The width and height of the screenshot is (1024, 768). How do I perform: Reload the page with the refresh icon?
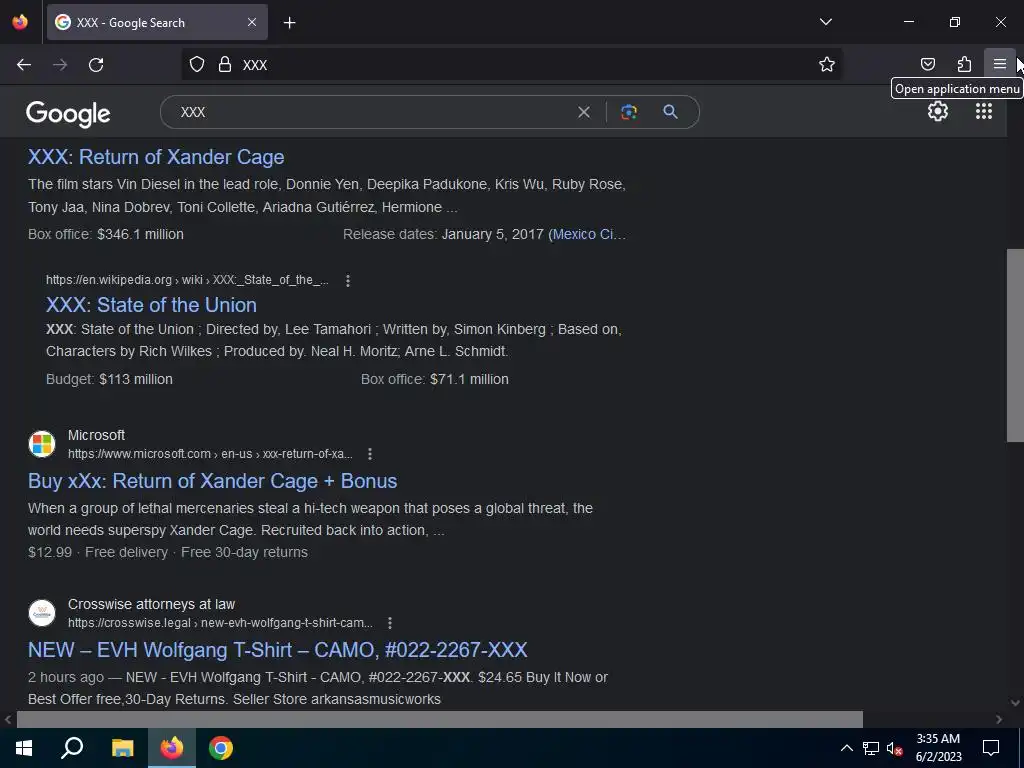point(96,65)
